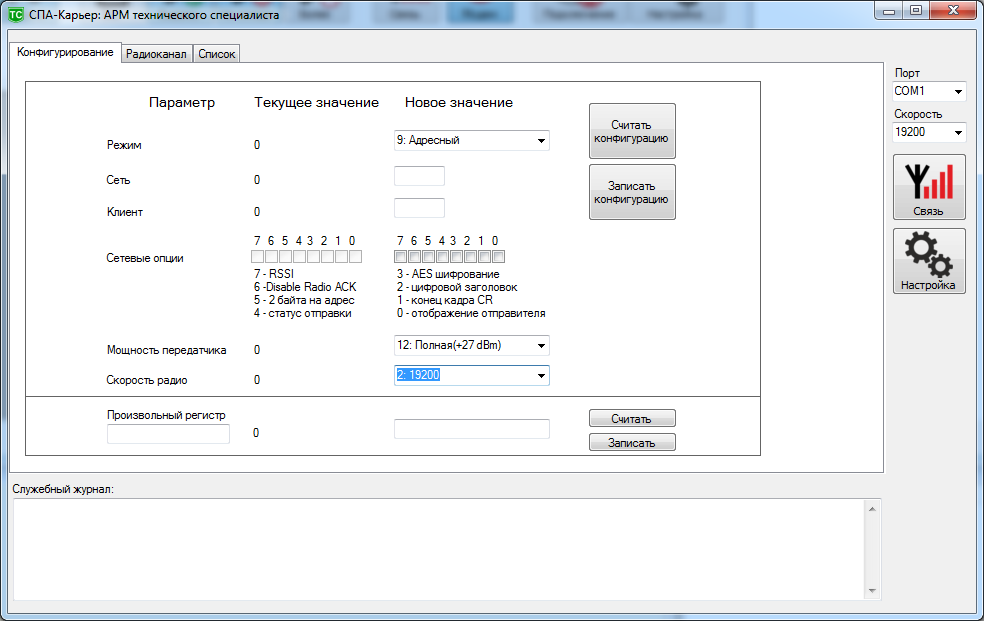Click the Сетевые опции label
984x621 pixels.
tap(145, 258)
